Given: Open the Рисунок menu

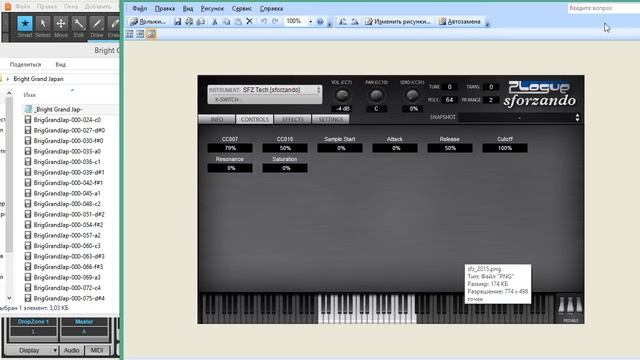Looking at the screenshot, I should tap(212, 9).
